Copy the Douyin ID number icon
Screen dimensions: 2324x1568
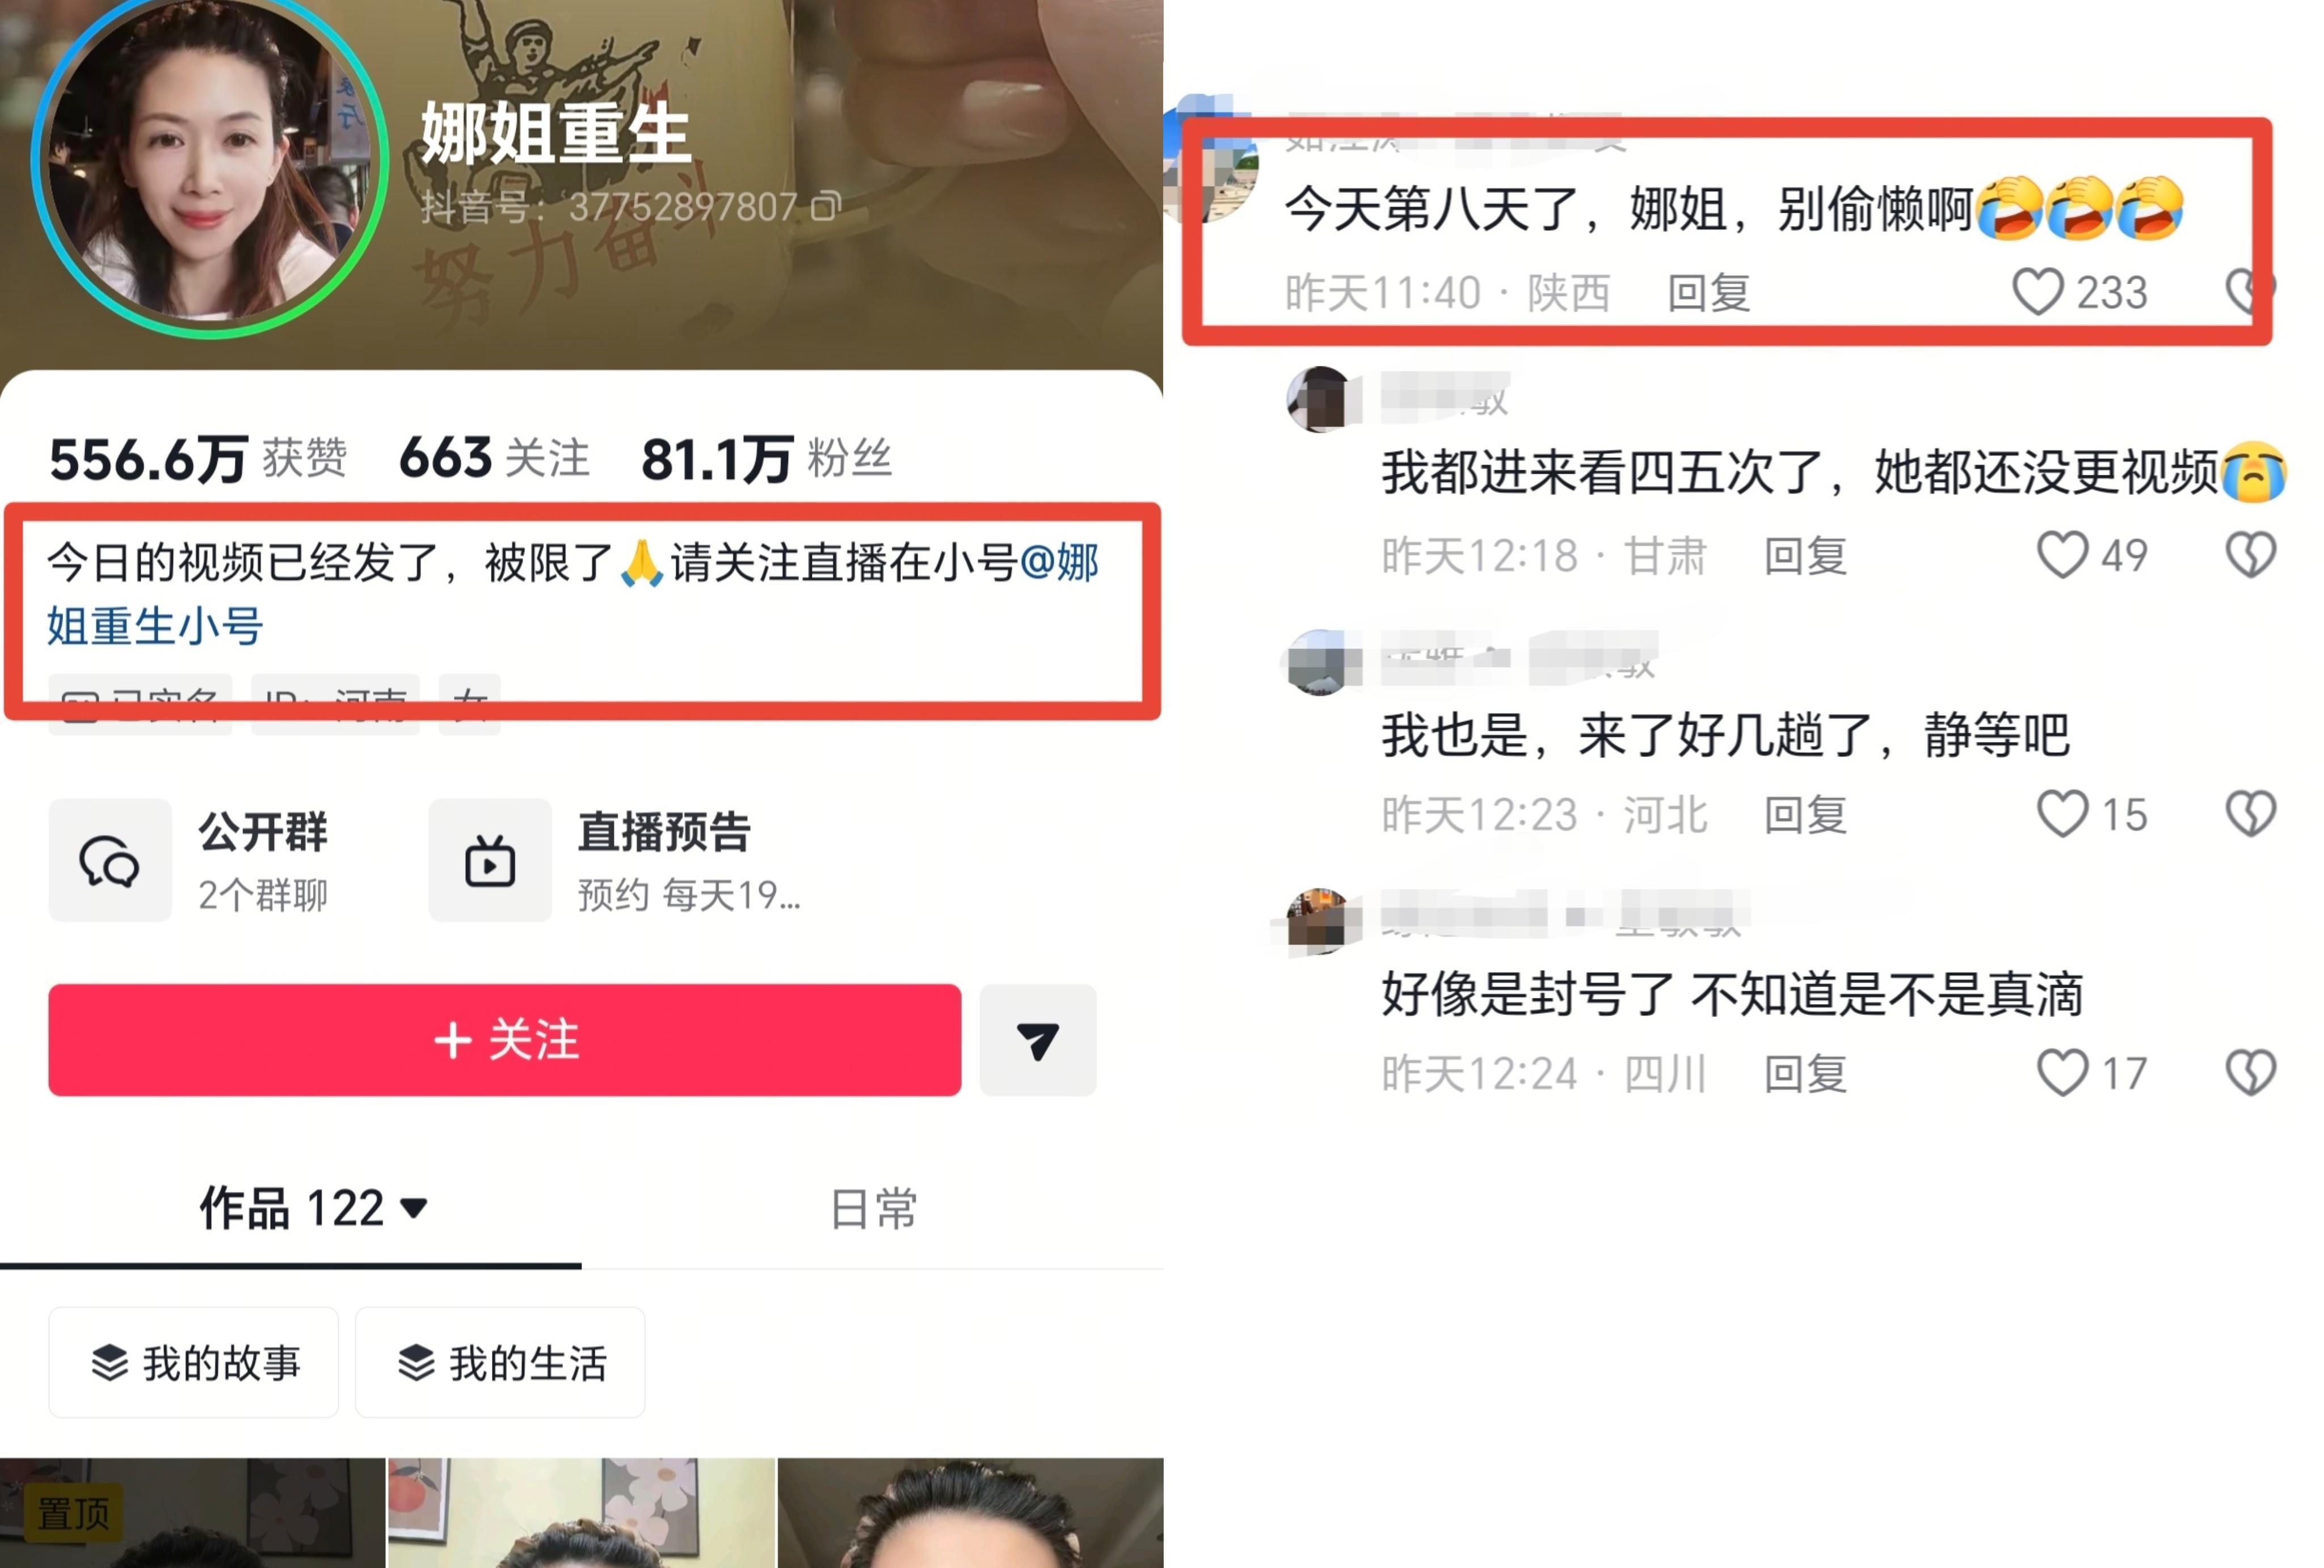point(826,207)
